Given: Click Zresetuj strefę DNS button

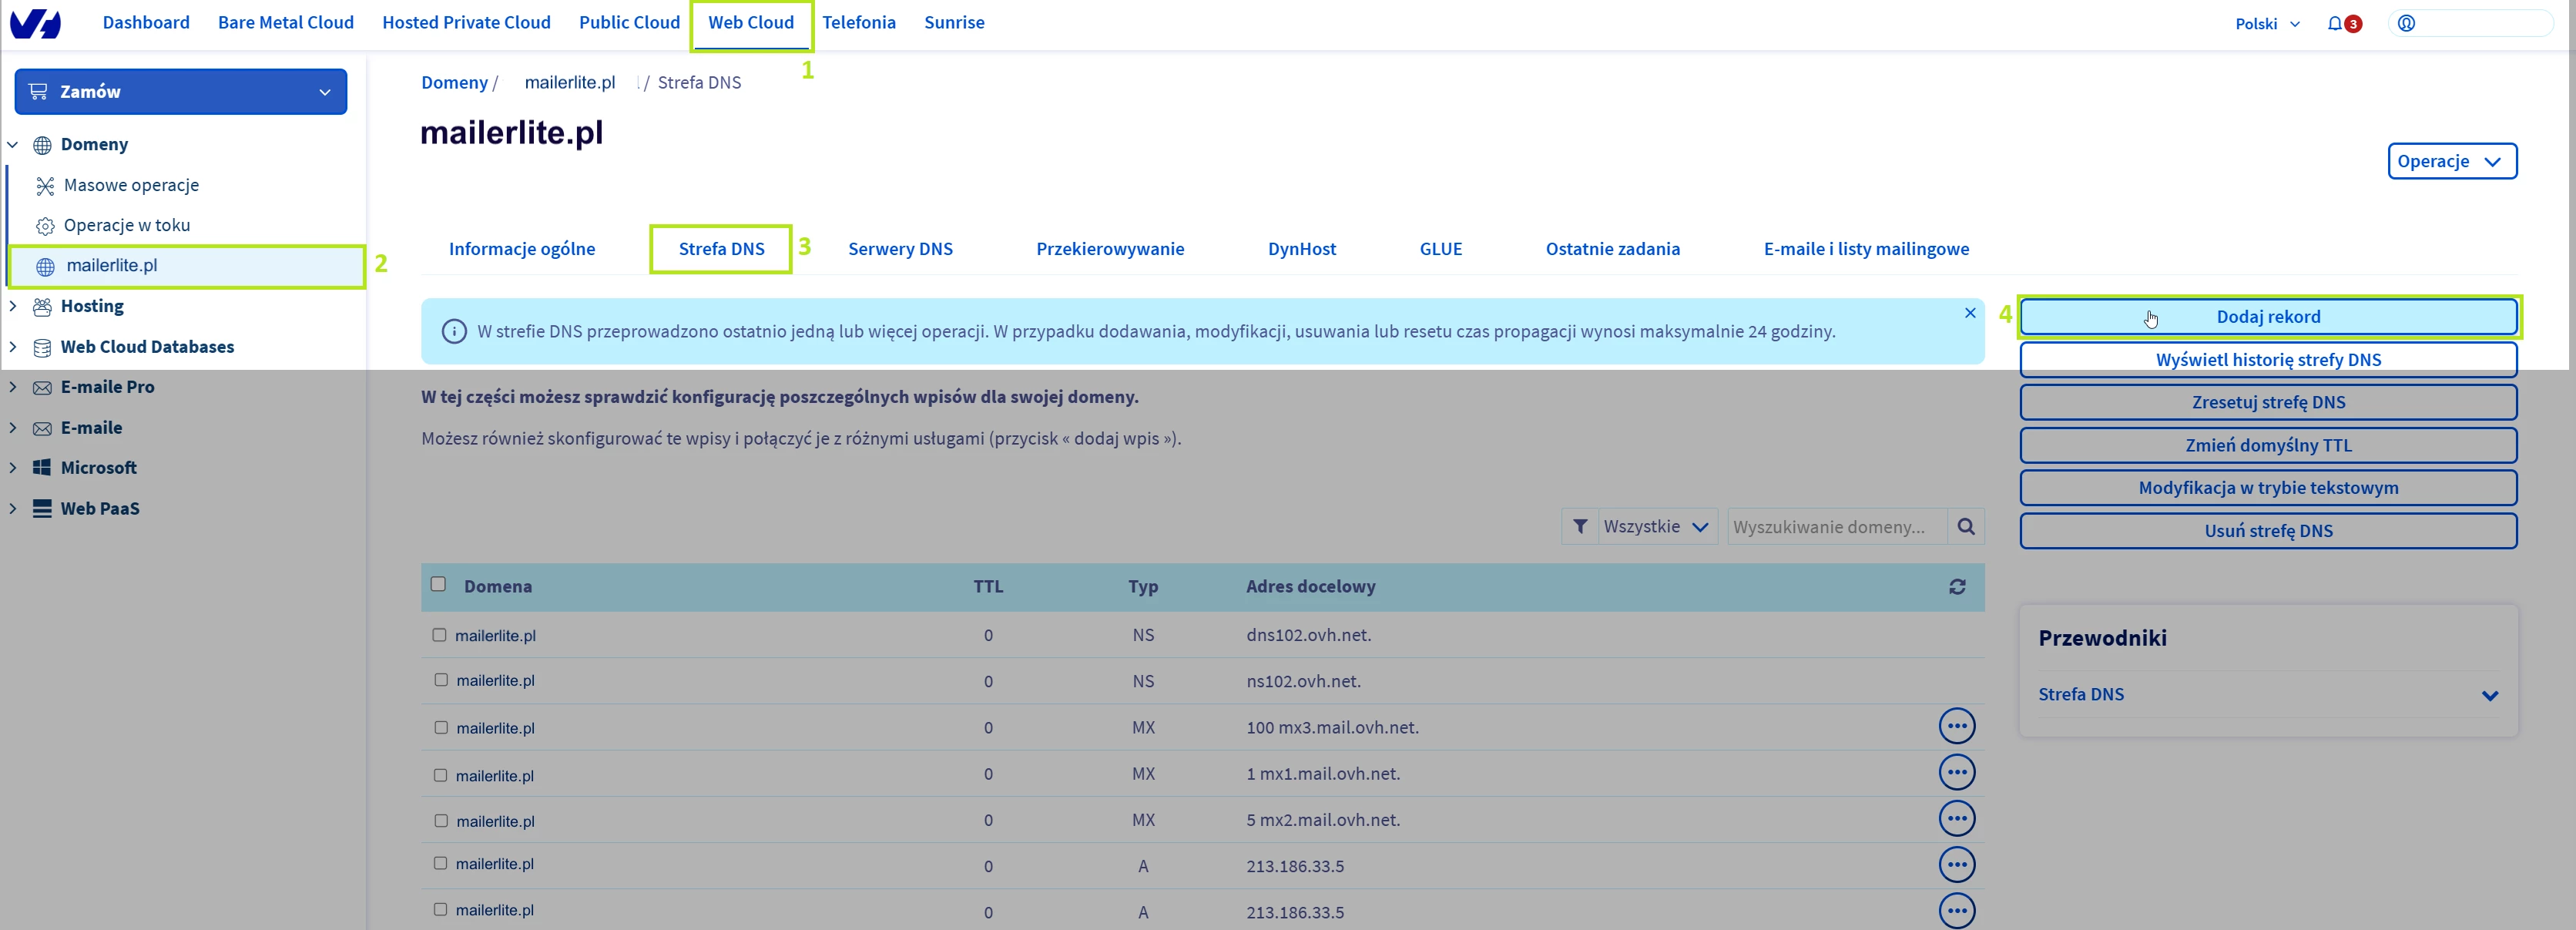Looking at the screenshot, I should click(2267, 402).
